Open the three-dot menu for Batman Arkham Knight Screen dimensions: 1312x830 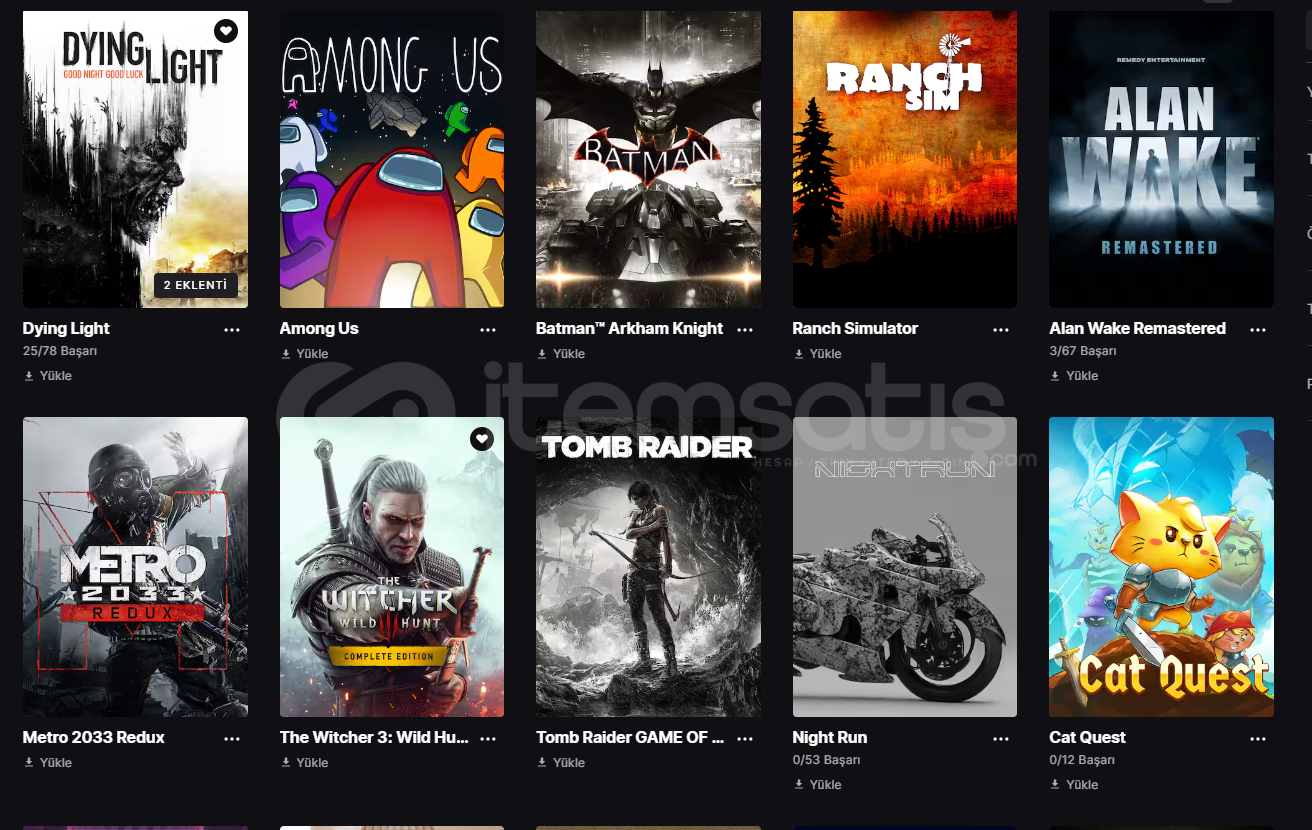click(745, 329)
